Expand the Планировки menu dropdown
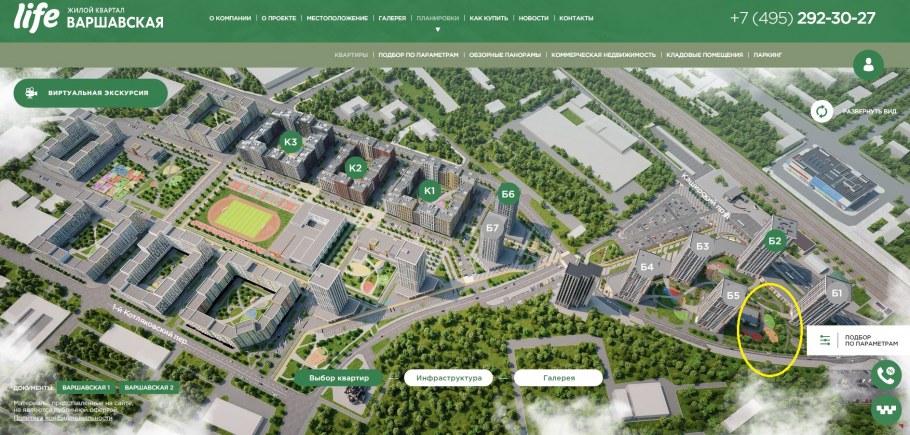 437,19
